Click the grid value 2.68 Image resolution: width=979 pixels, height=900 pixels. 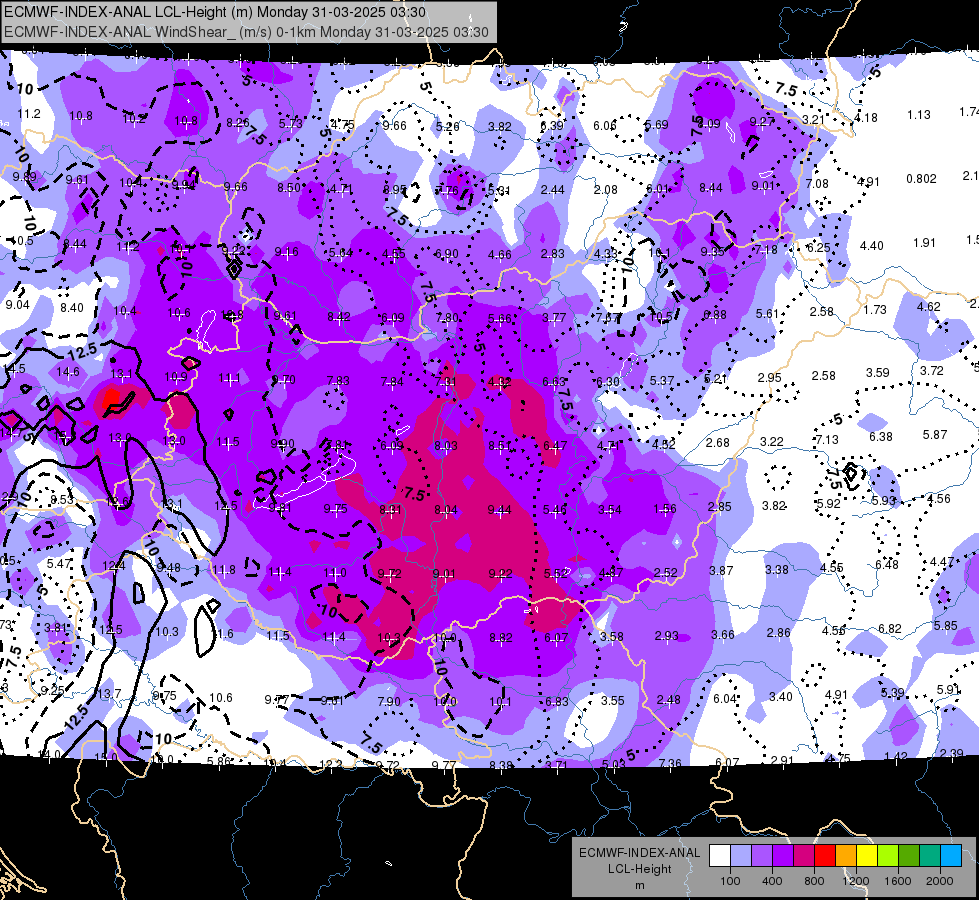click(717, 443)
